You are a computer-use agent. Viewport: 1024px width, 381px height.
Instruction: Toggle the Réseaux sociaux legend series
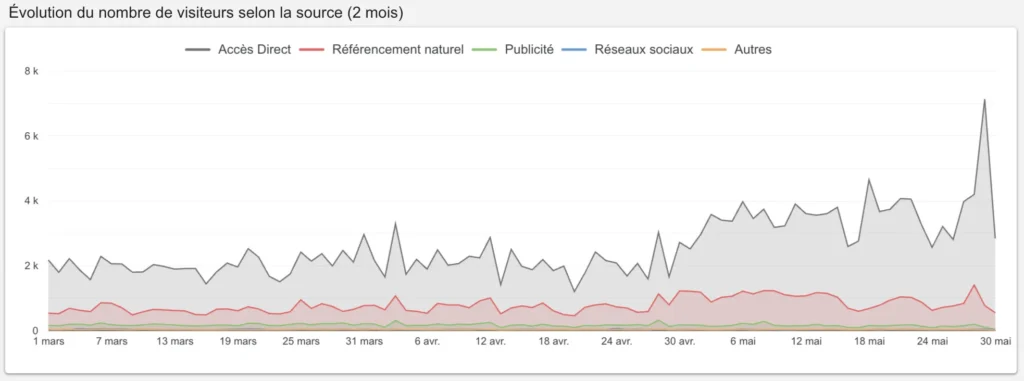pos(627,50)
